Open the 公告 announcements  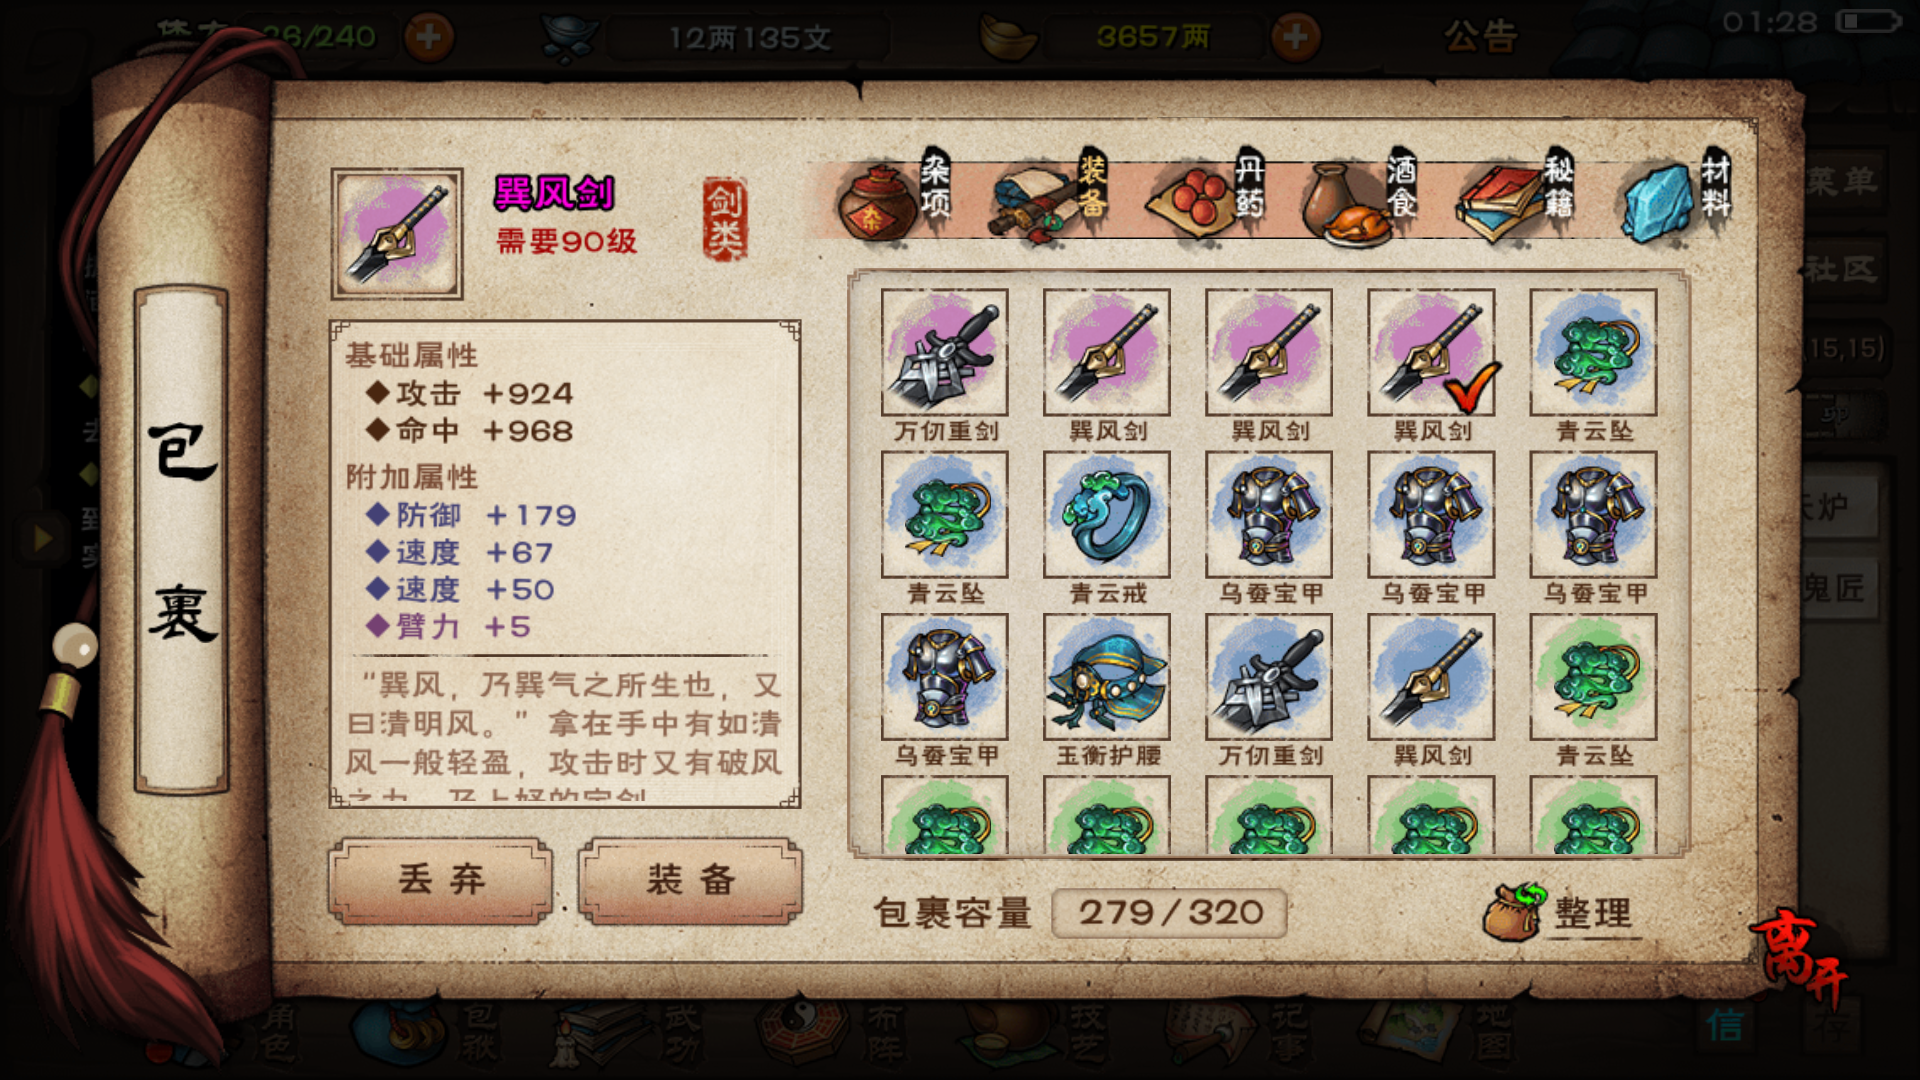pyautogui.click(x=1481, y=38)
